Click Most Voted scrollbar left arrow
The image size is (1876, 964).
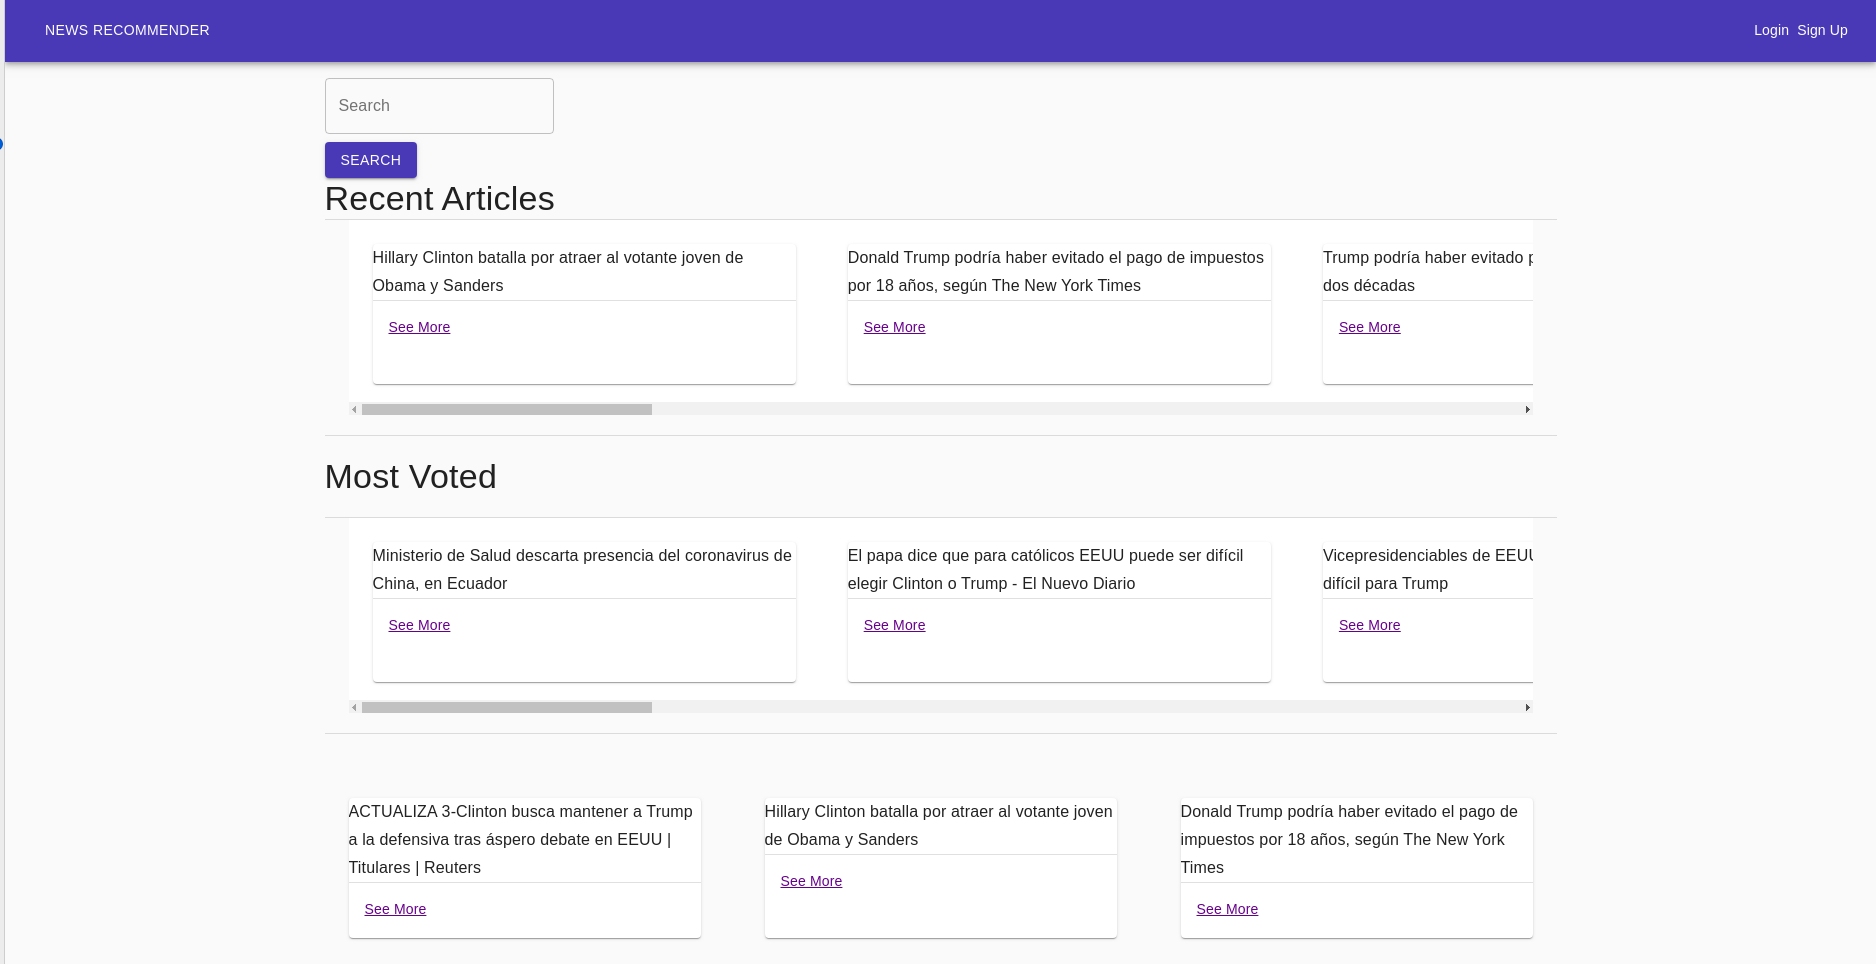coord(354,707)
